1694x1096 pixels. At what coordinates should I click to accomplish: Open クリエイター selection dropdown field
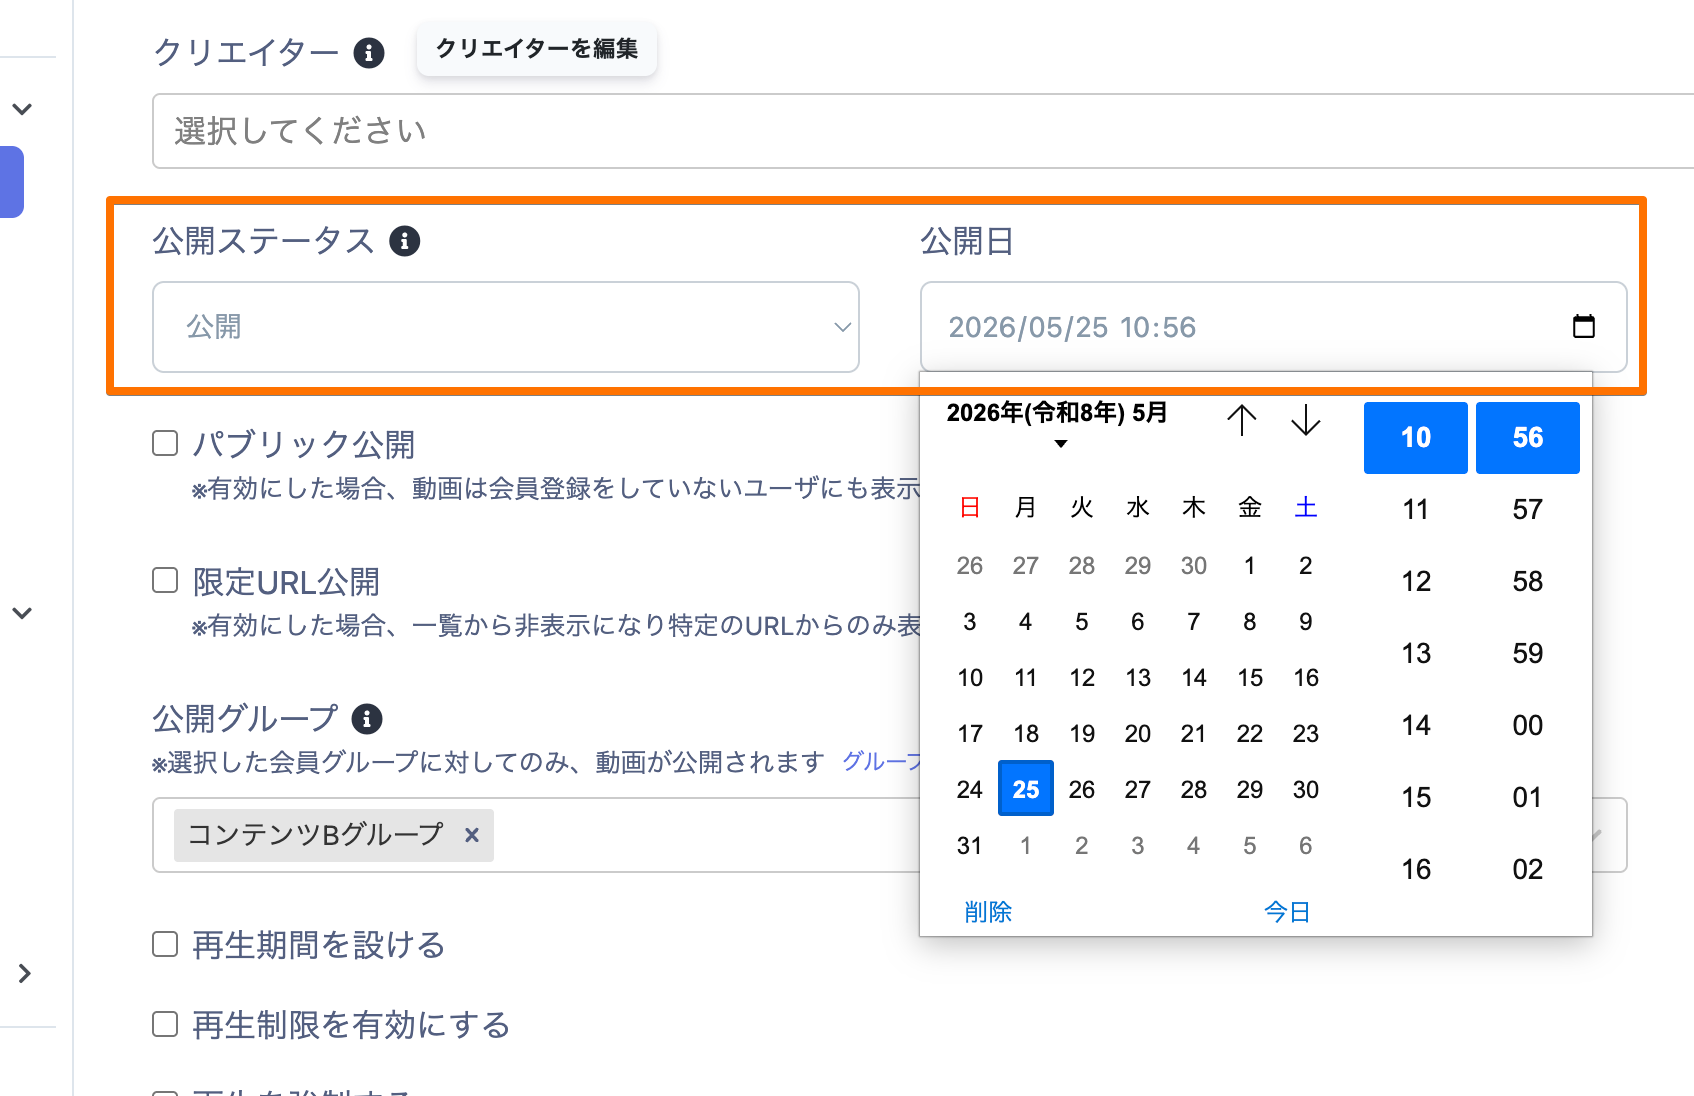923,131
